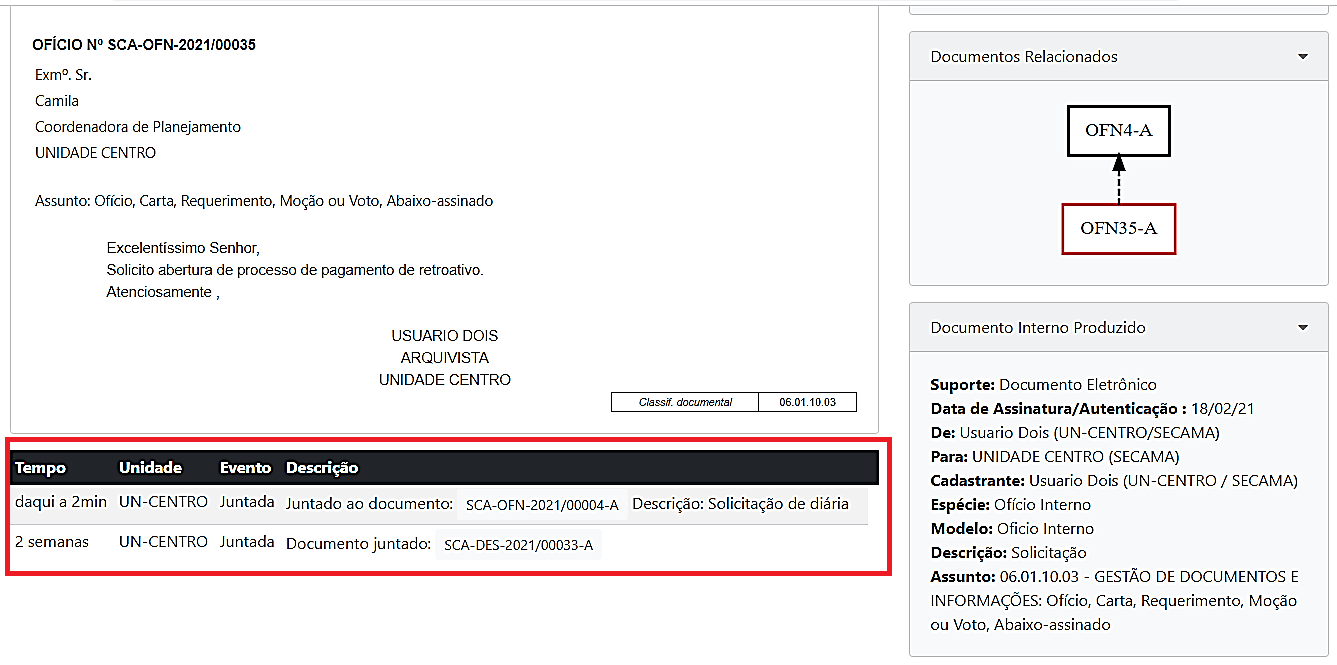Open linked document SCA-OFN-2021/00004-A
1337x665 pixels.
coord(541,505)
